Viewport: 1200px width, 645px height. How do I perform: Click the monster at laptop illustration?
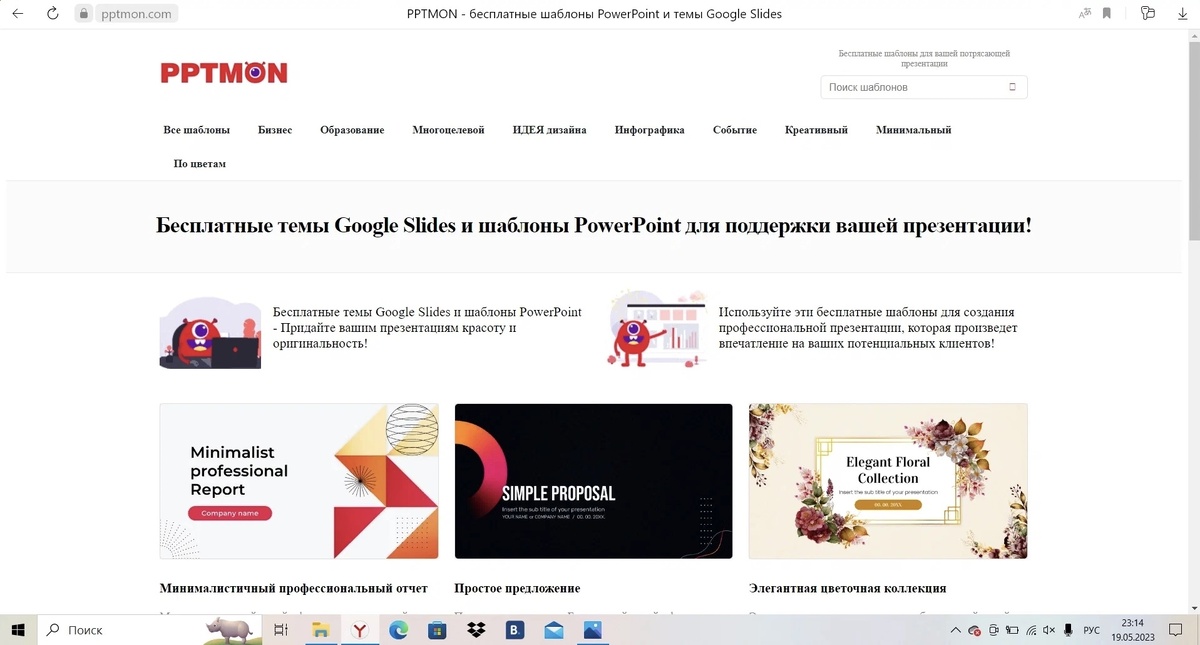click(210, 333)
